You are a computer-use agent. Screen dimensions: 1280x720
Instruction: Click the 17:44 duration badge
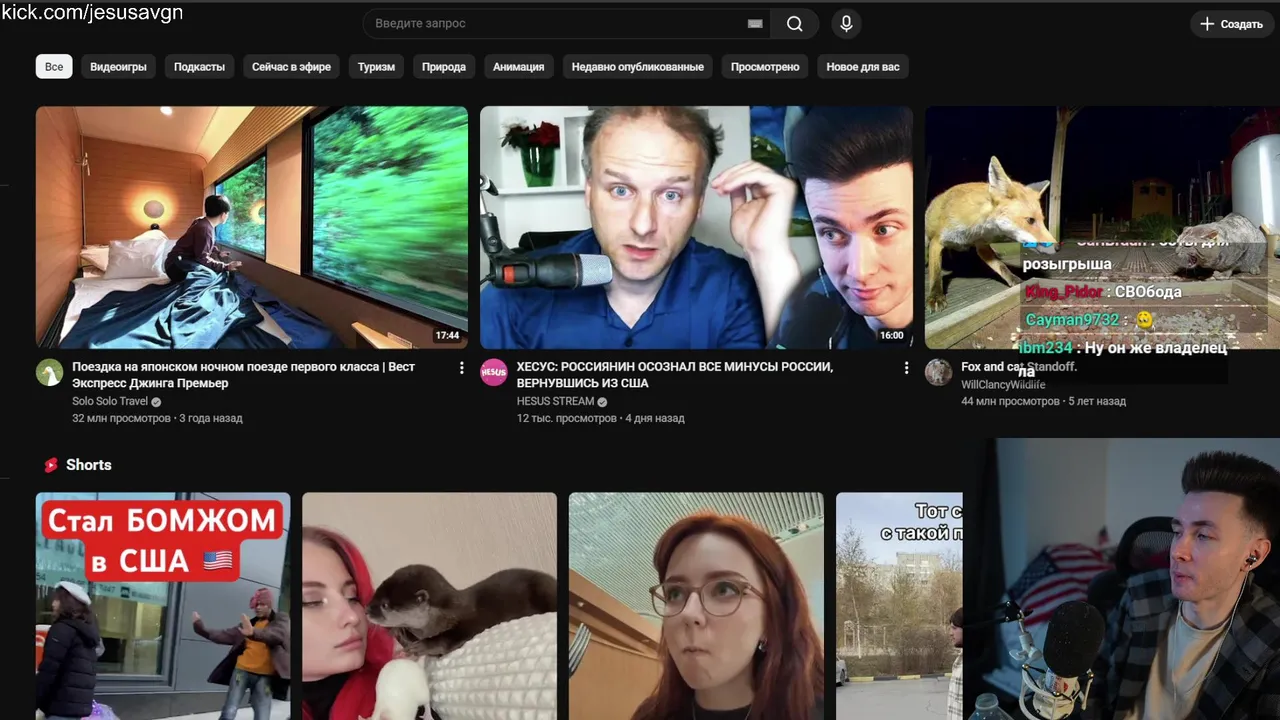coord(447,336)
